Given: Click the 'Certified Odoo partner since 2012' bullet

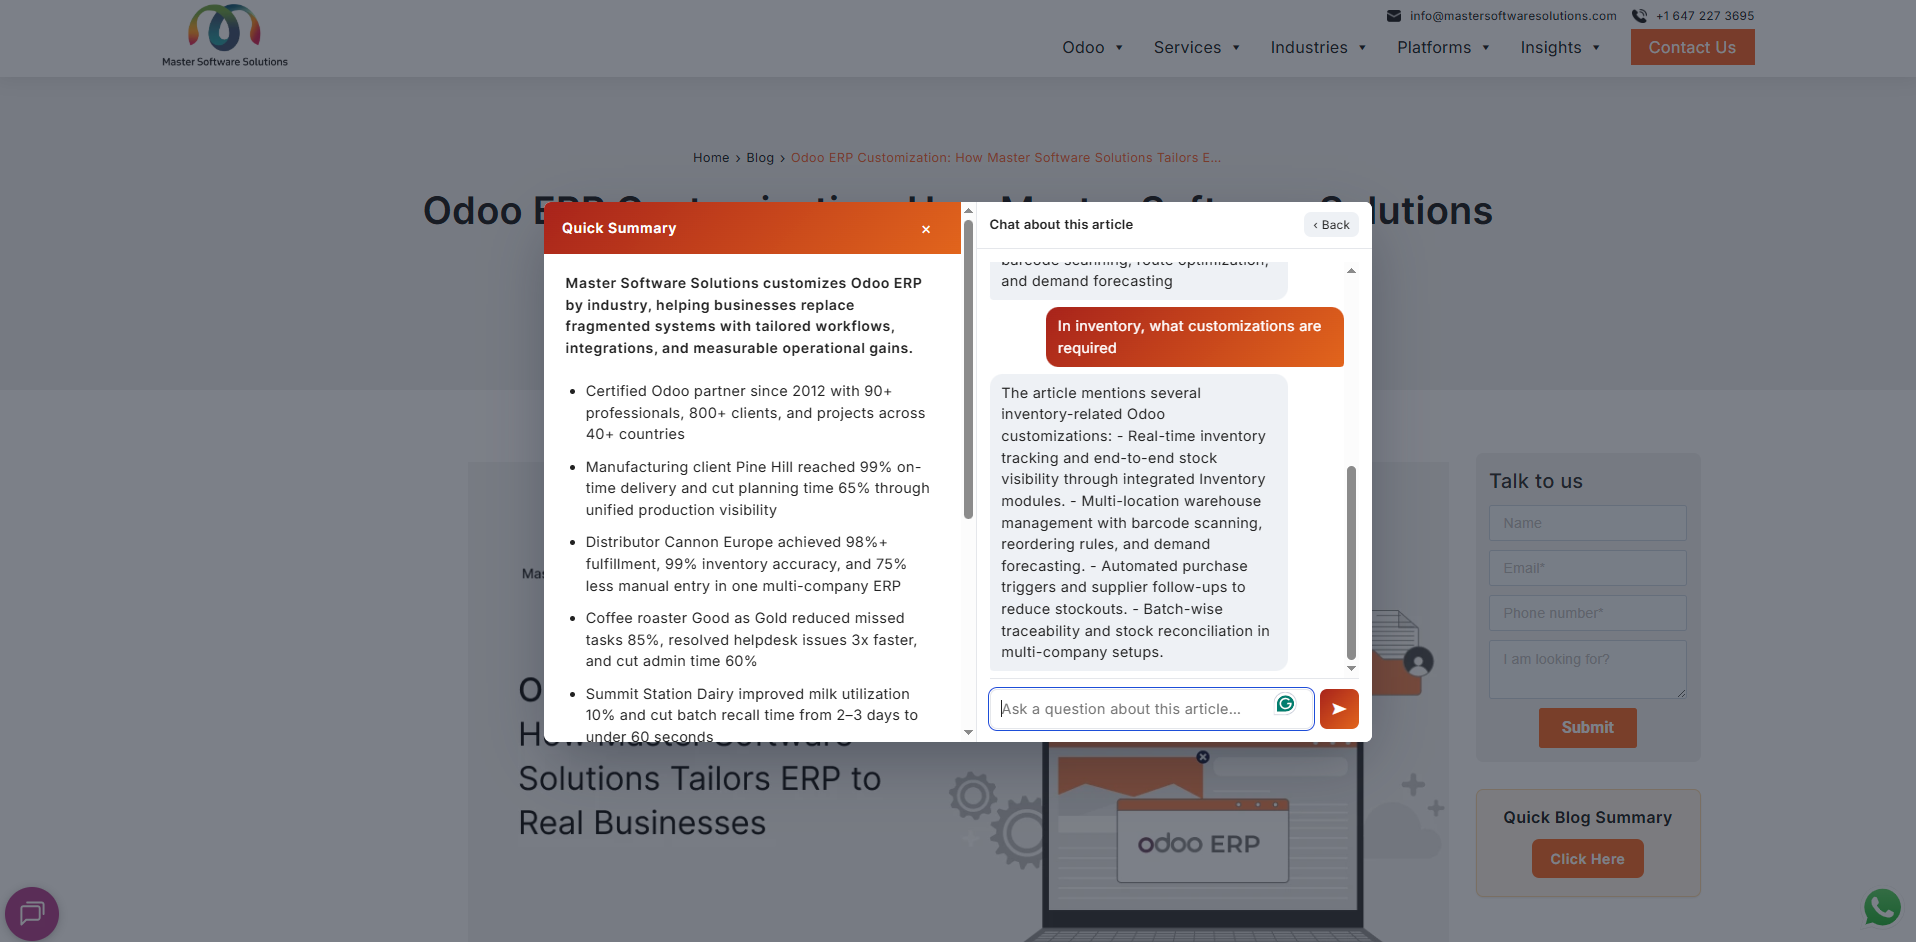Looking at the screenshot, I should coord(756,413).
